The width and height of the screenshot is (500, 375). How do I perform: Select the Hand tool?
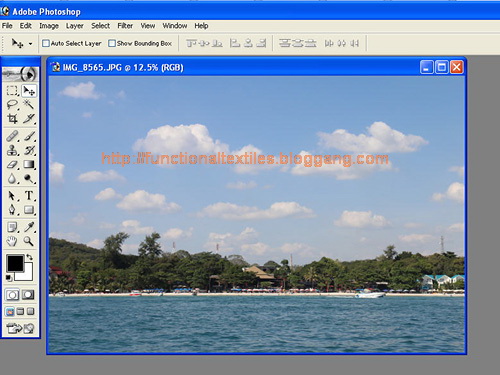click(x=12, y=241)
